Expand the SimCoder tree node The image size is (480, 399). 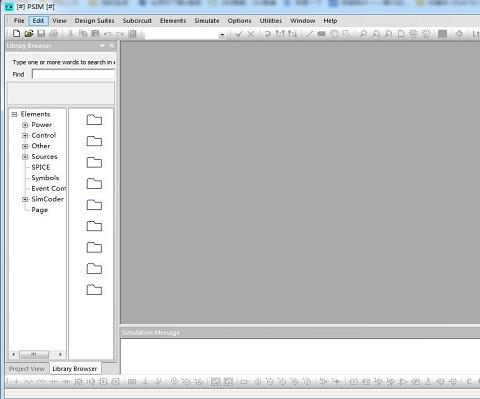coord(25,199)
